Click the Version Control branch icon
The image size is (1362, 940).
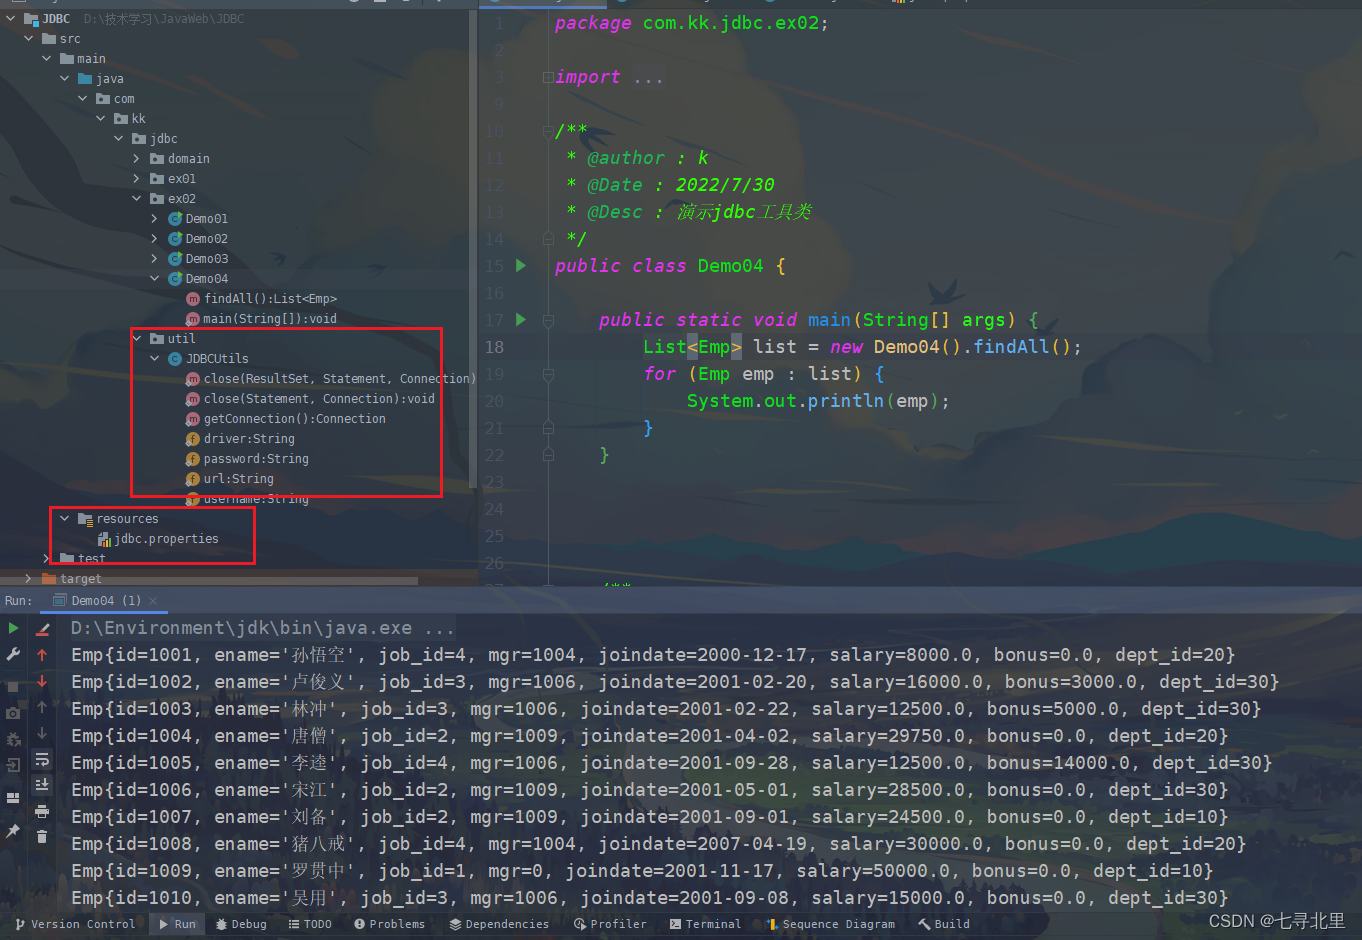[20, 924]
